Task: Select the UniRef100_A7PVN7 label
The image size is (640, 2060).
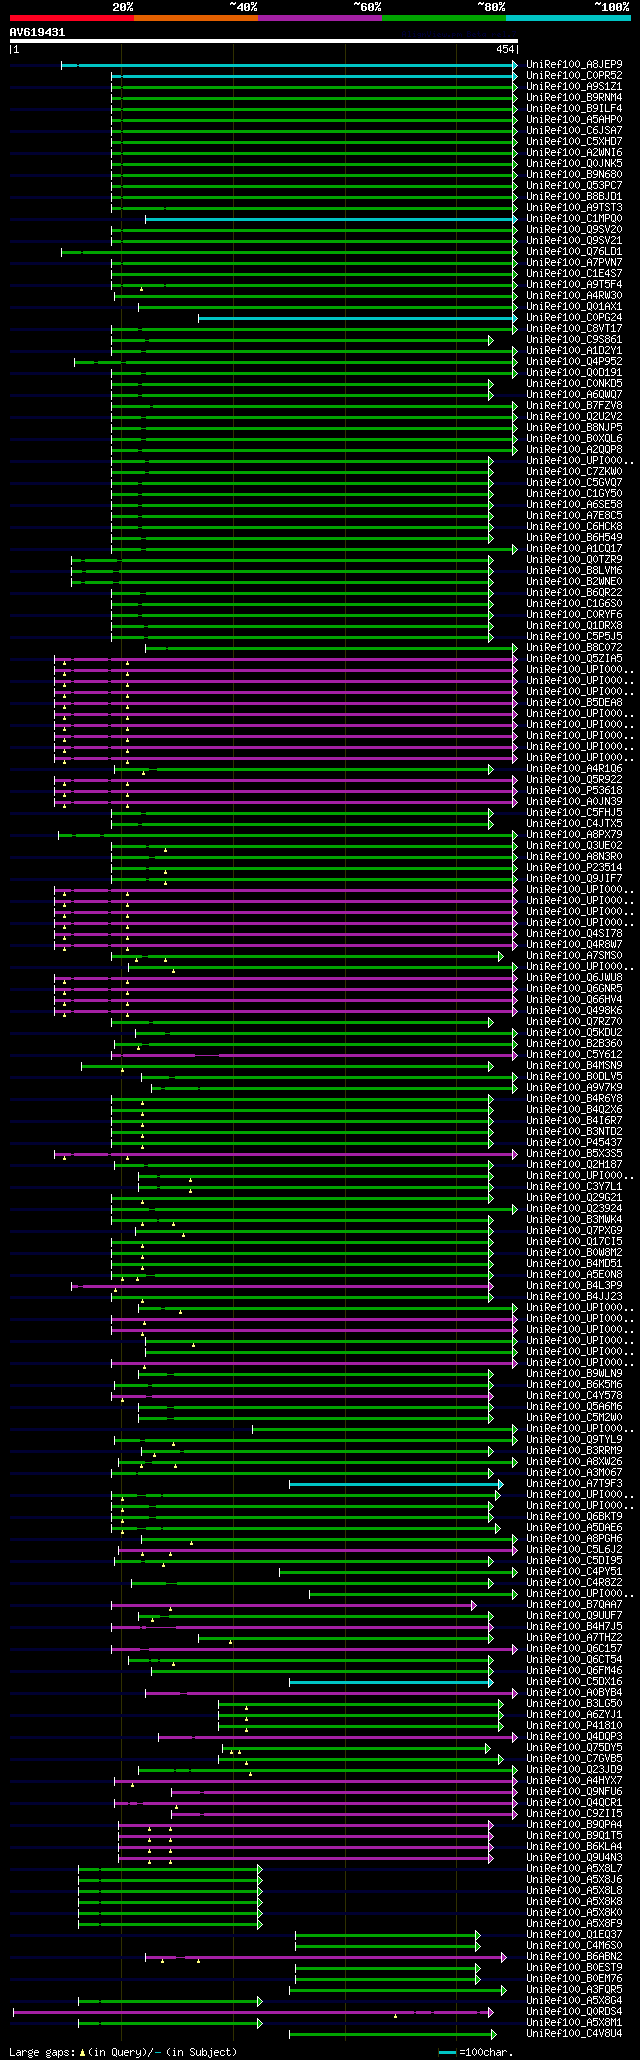Action: click(574, 263)
